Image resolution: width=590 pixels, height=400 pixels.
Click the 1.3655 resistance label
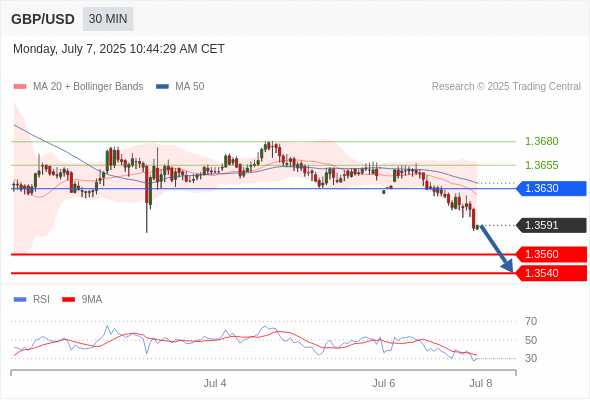541,165
